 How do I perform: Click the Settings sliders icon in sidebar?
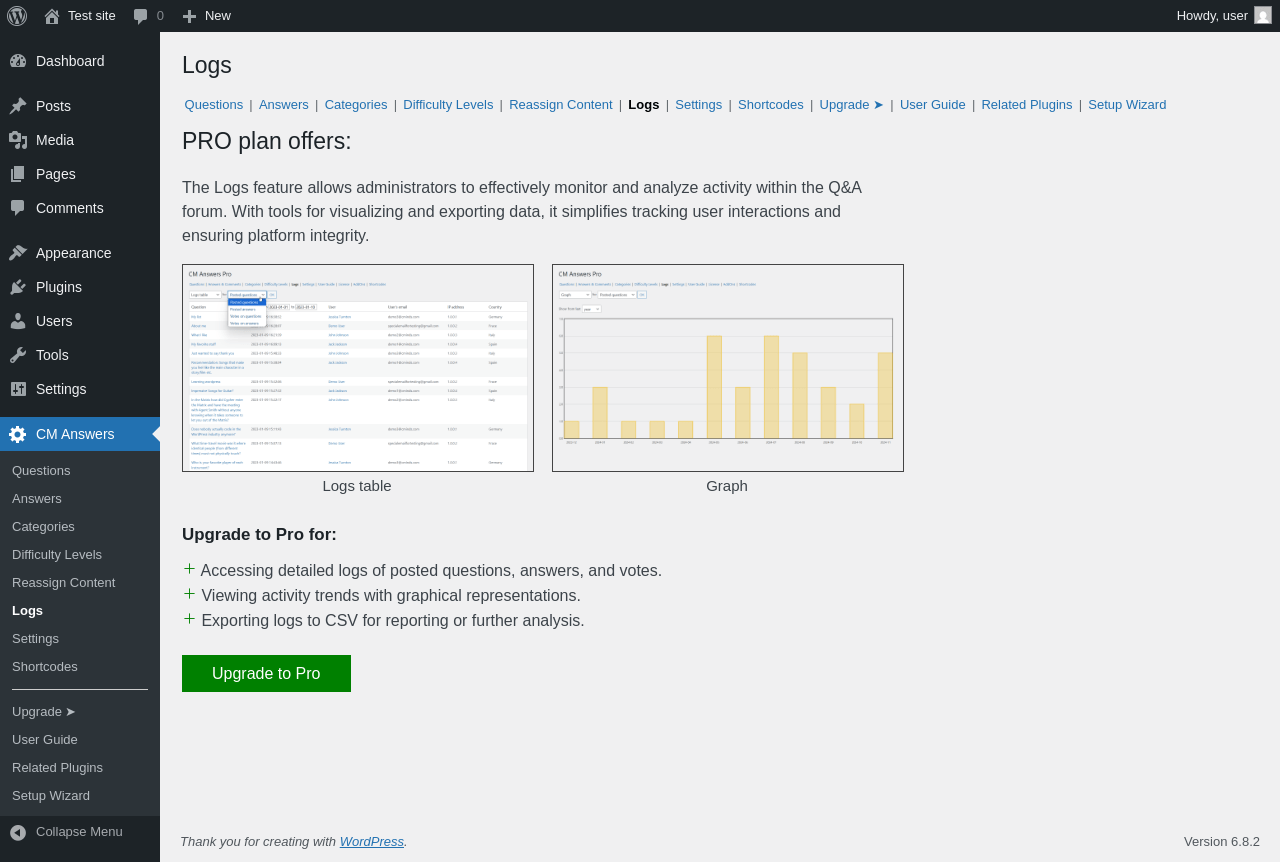click(18, 389)
